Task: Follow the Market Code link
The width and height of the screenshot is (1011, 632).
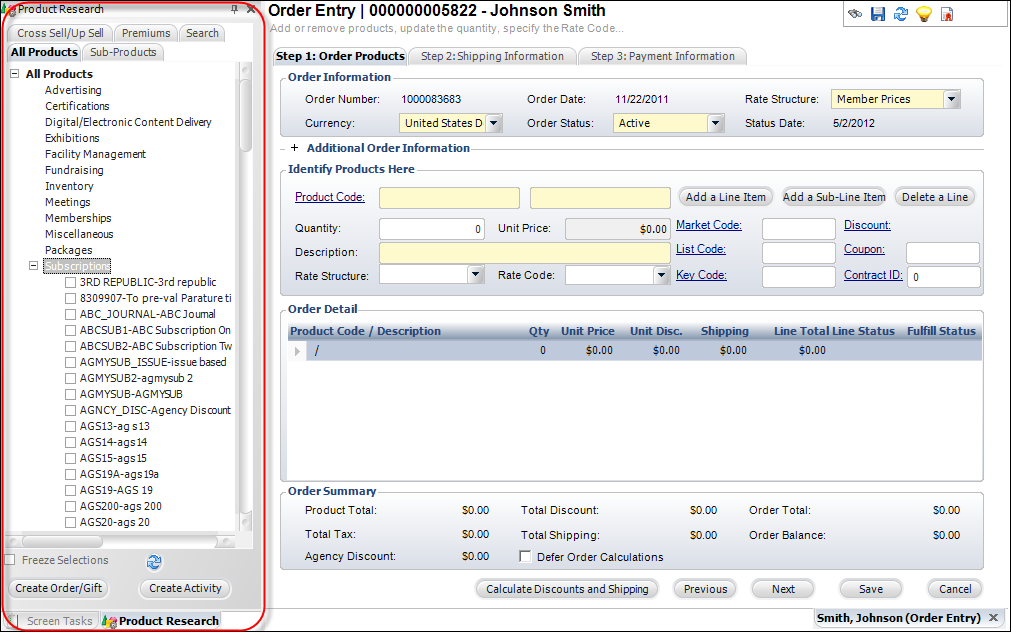Action: point(708,225)
